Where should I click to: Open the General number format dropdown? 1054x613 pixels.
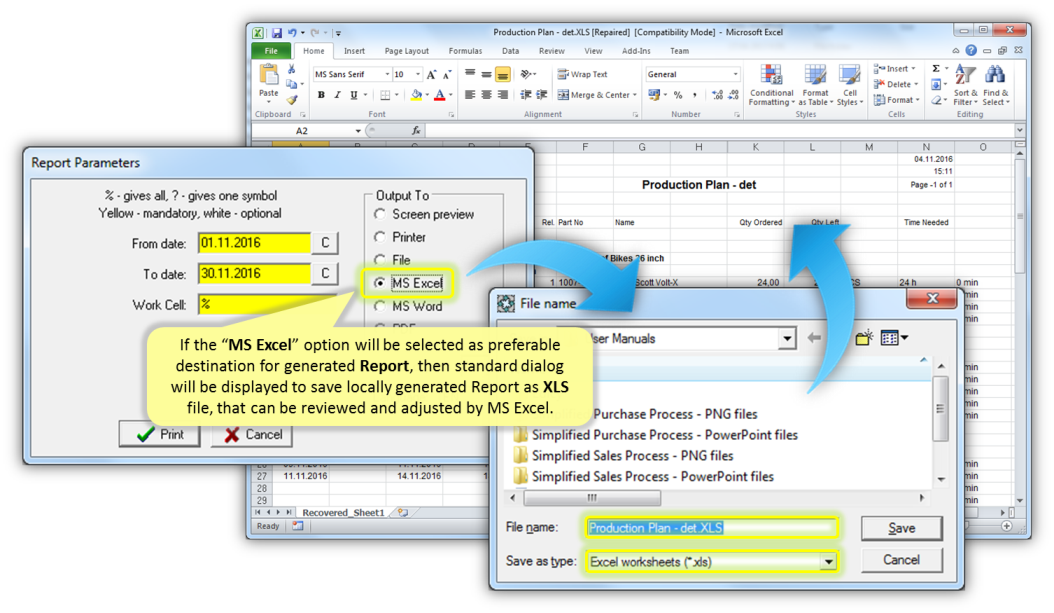pyautogui.click(x=735, y=75)
